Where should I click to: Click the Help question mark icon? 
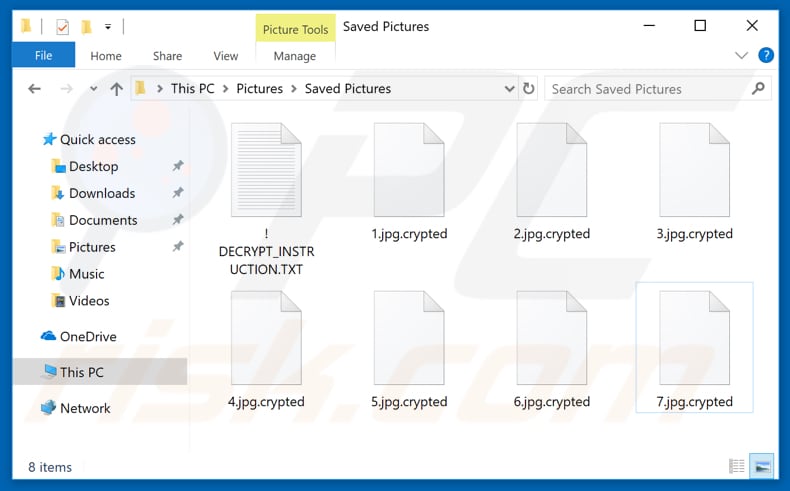[x=766, y=56]
